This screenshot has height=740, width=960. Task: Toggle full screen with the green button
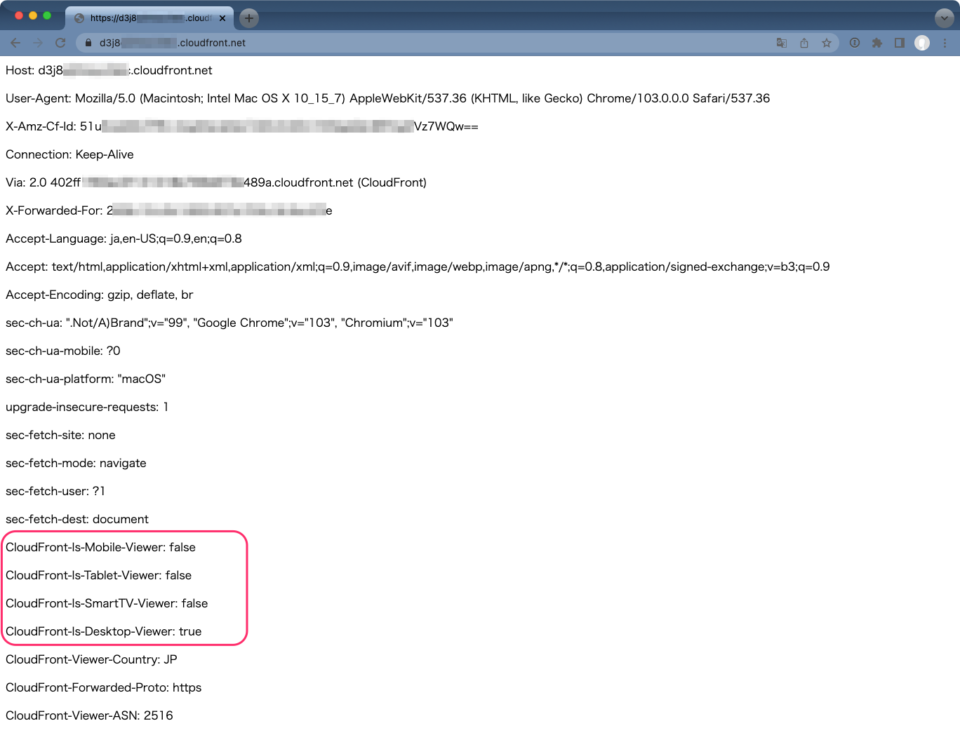[x=47, y=17]
